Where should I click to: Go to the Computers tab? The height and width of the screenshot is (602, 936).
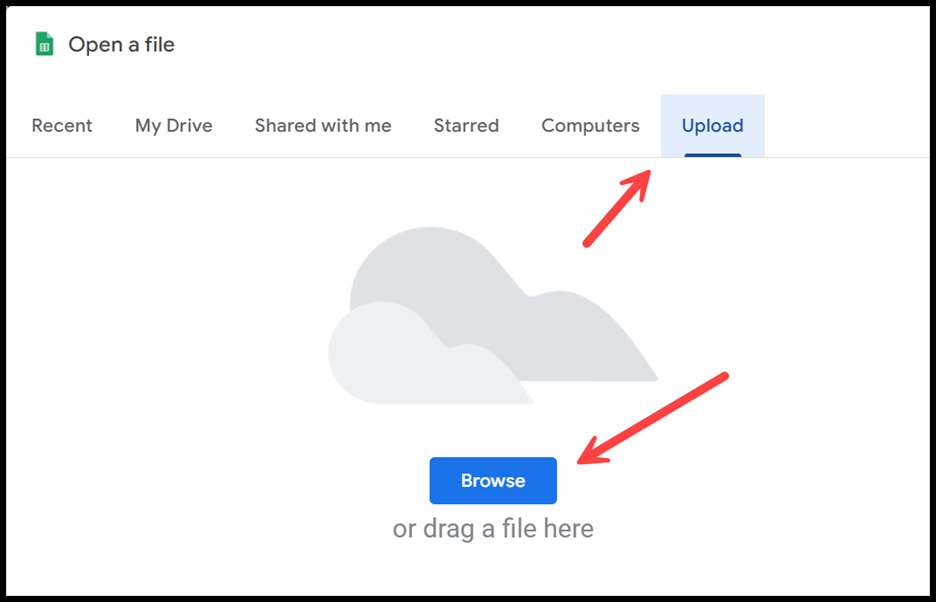tap(590, 126)
